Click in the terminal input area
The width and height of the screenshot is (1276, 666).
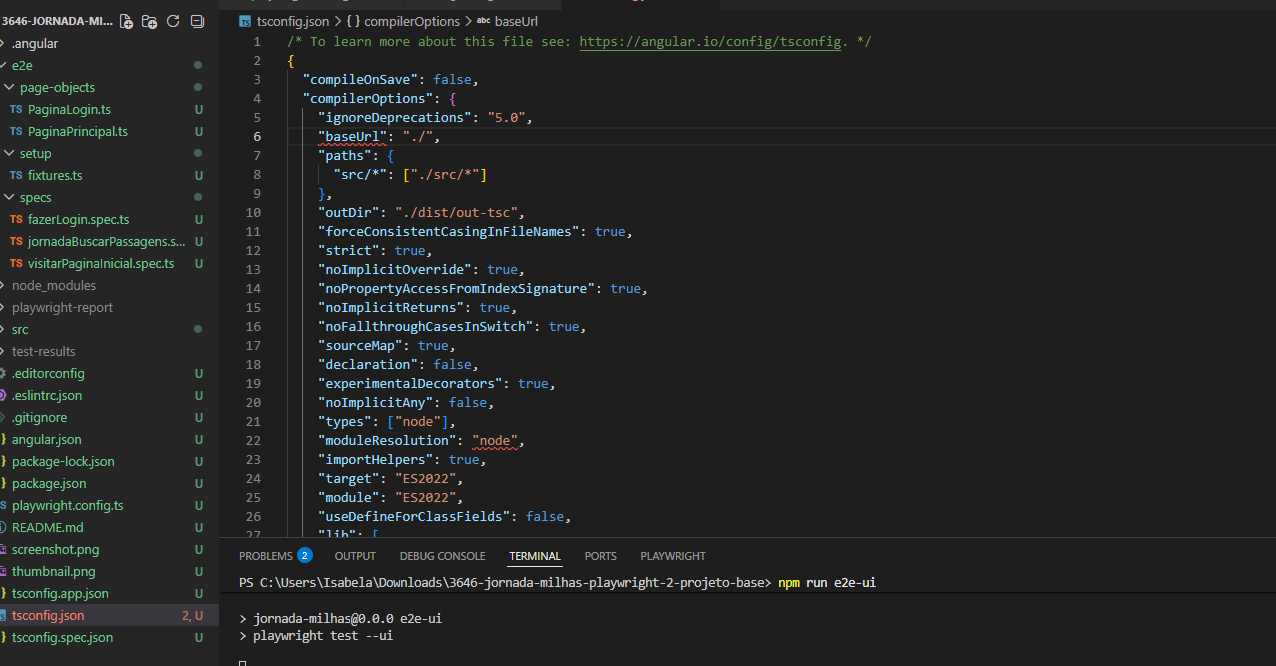(x=700, y=655)
